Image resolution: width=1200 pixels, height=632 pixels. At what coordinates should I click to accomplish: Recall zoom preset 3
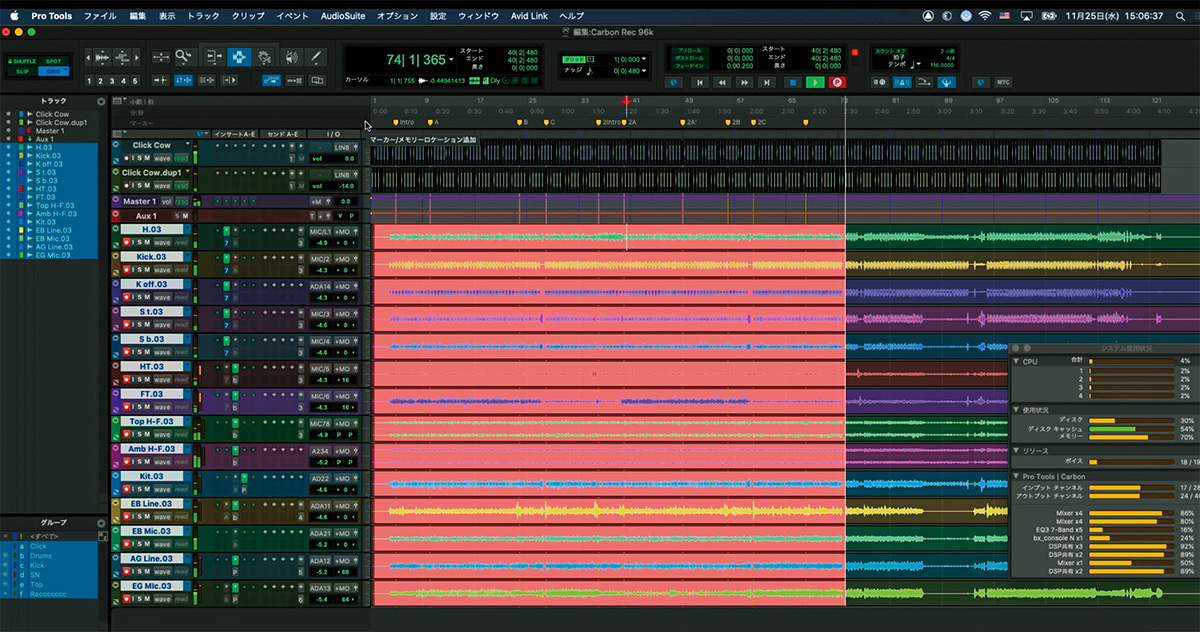point(112,81)
